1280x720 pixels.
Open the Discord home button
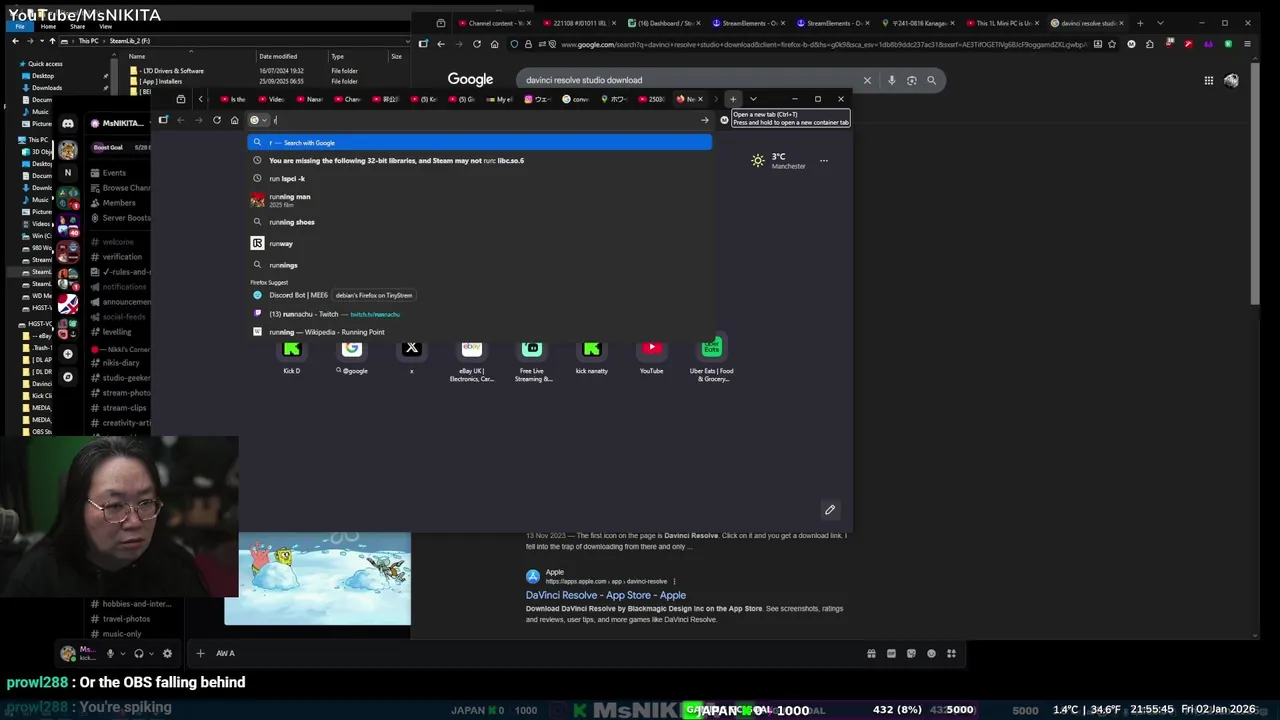click(68, 124)
